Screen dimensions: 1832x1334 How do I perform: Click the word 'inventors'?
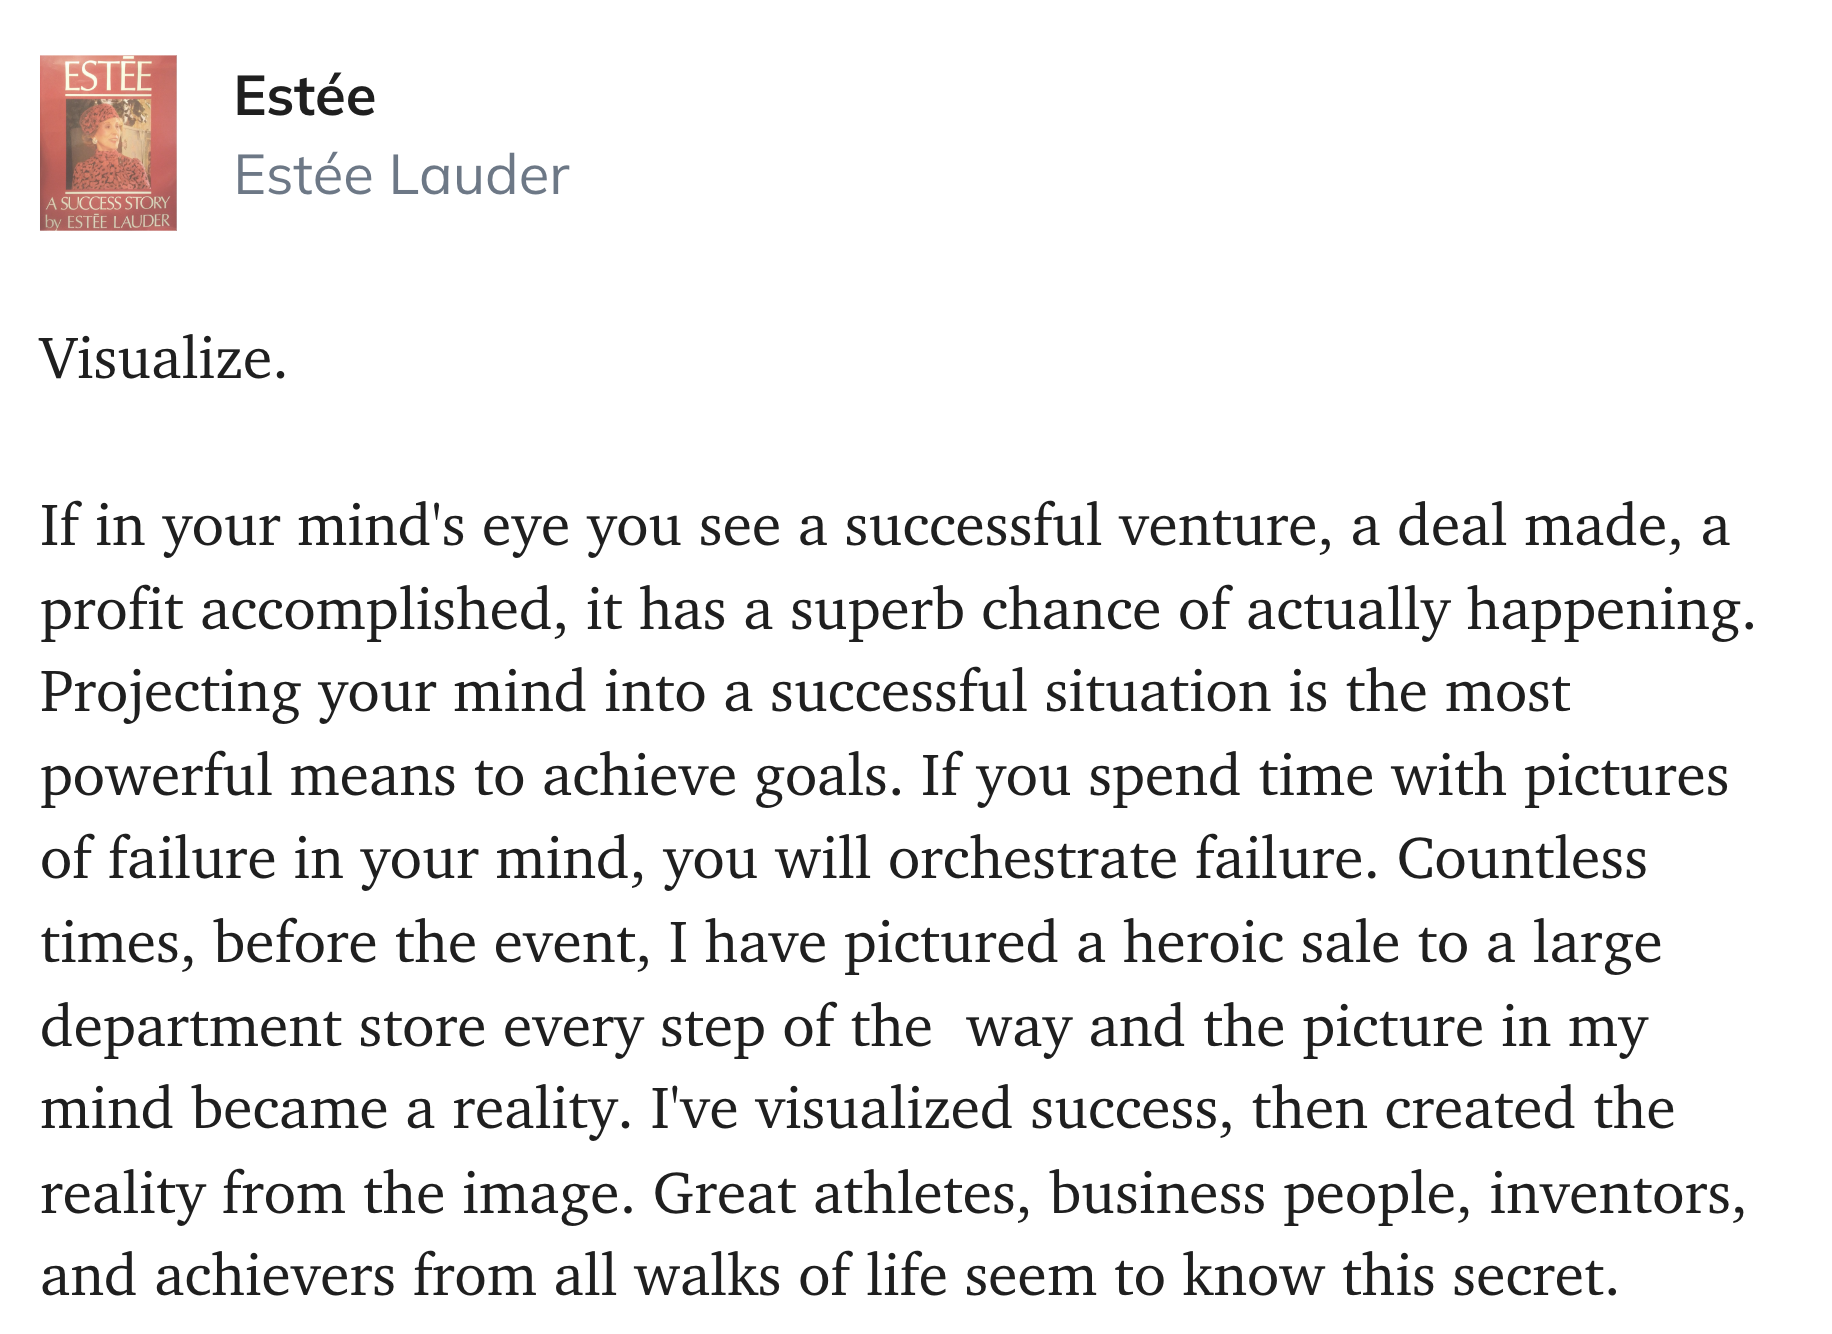(x=1617, y=1193)
